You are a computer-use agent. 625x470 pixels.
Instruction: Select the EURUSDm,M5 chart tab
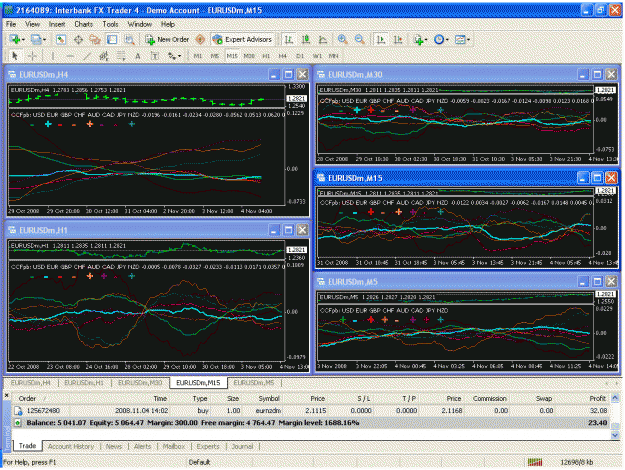coord(254,383)
